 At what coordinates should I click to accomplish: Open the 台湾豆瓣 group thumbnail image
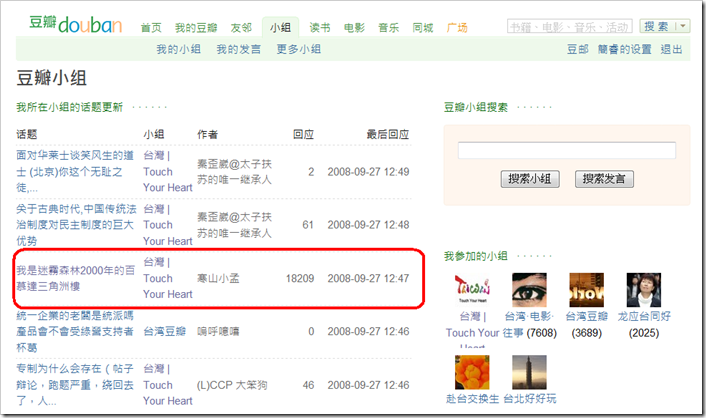(586, 290)
